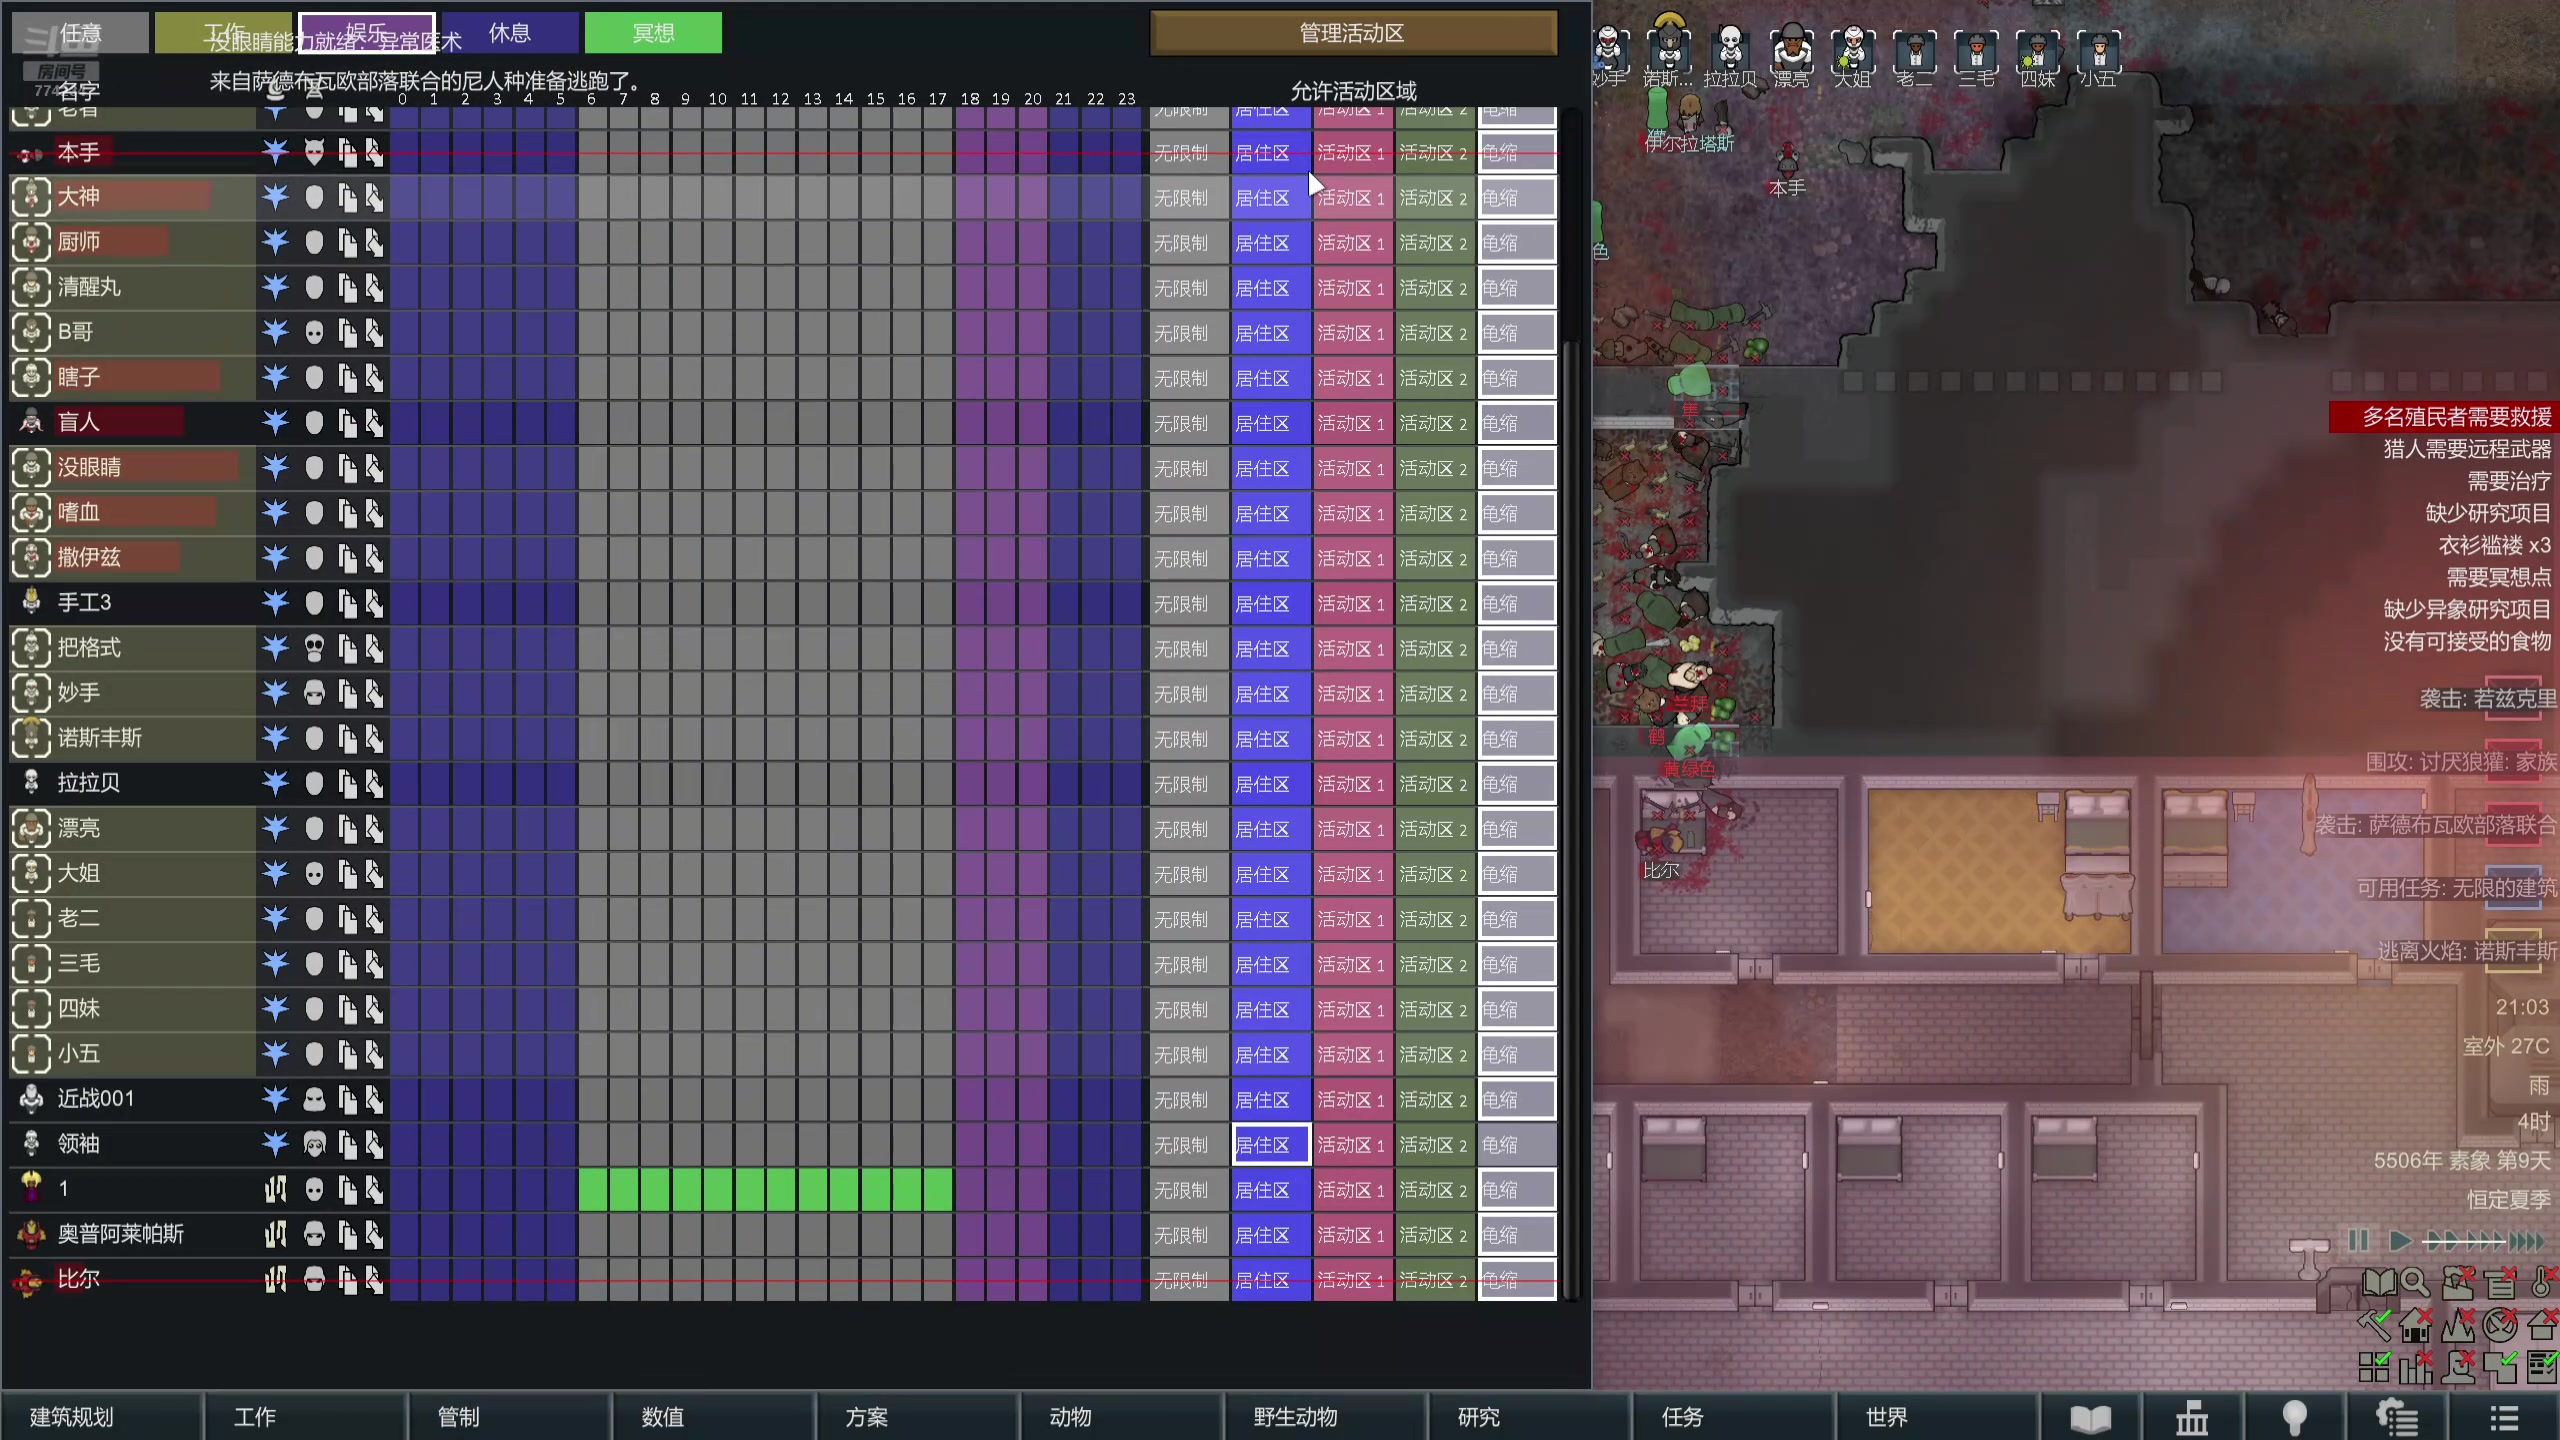This screenshot has width=2560, height=1440.
Task: Open the 需要治疗 alert
Action: (x=2508, y=481)
